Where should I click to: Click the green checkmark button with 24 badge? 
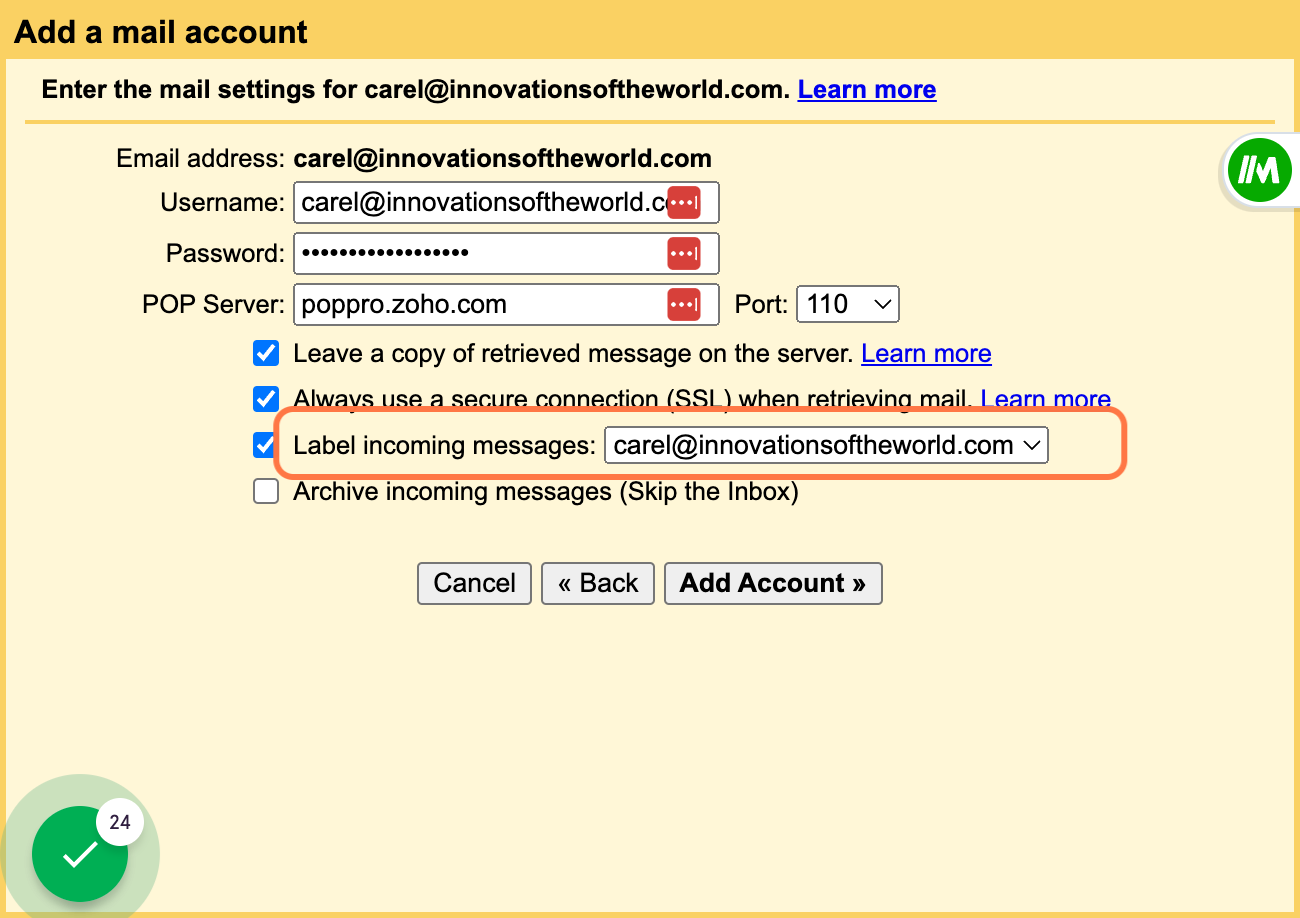click(x=80, y=853)
